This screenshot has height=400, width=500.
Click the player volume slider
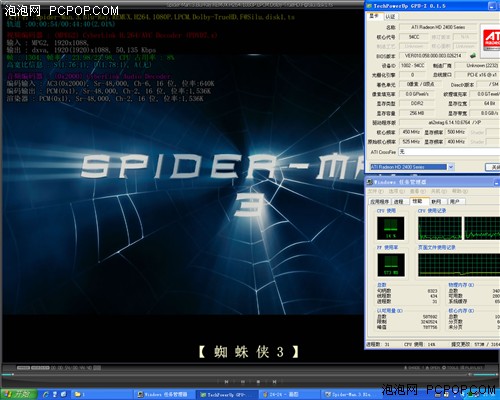tap(484, 375)
